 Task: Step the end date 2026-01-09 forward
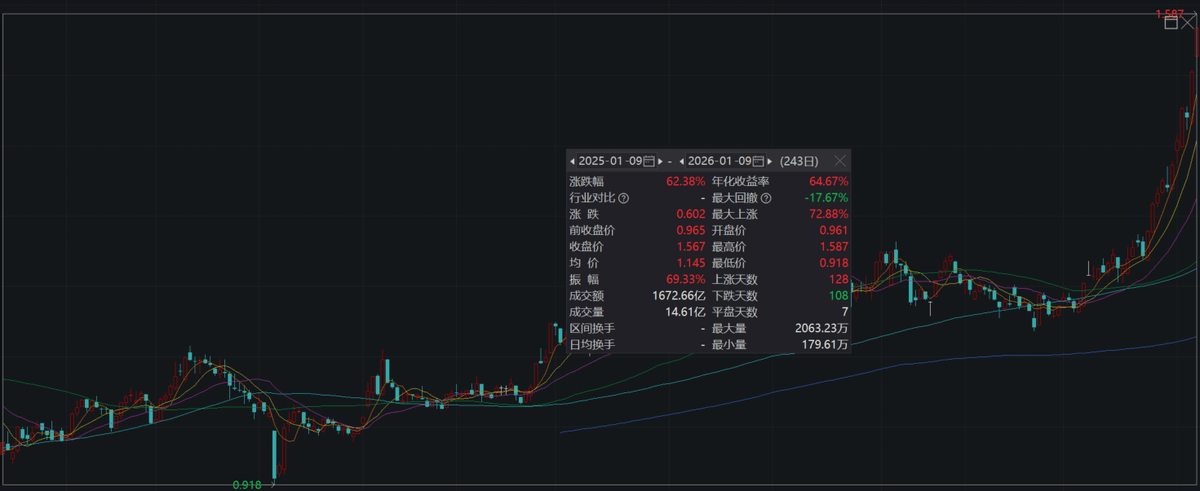(x=770, y=161)
